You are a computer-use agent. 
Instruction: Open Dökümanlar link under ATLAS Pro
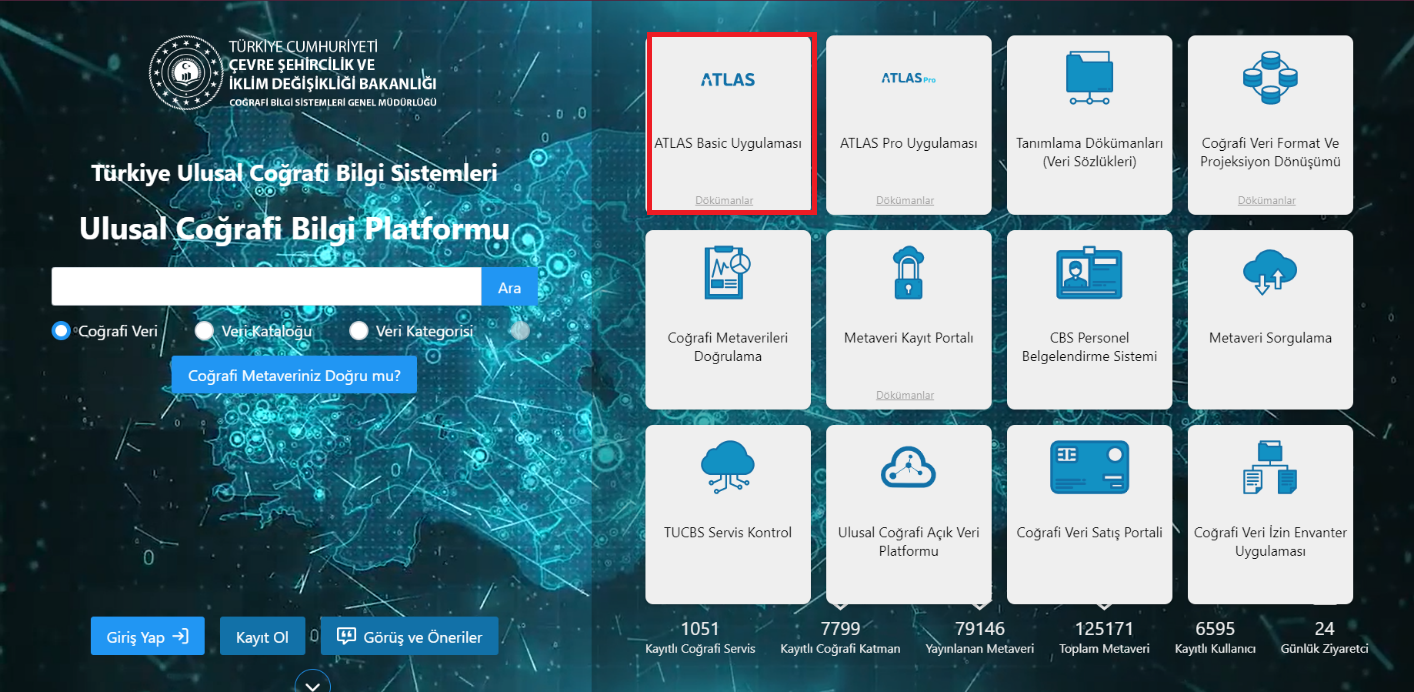coord(905,201)
